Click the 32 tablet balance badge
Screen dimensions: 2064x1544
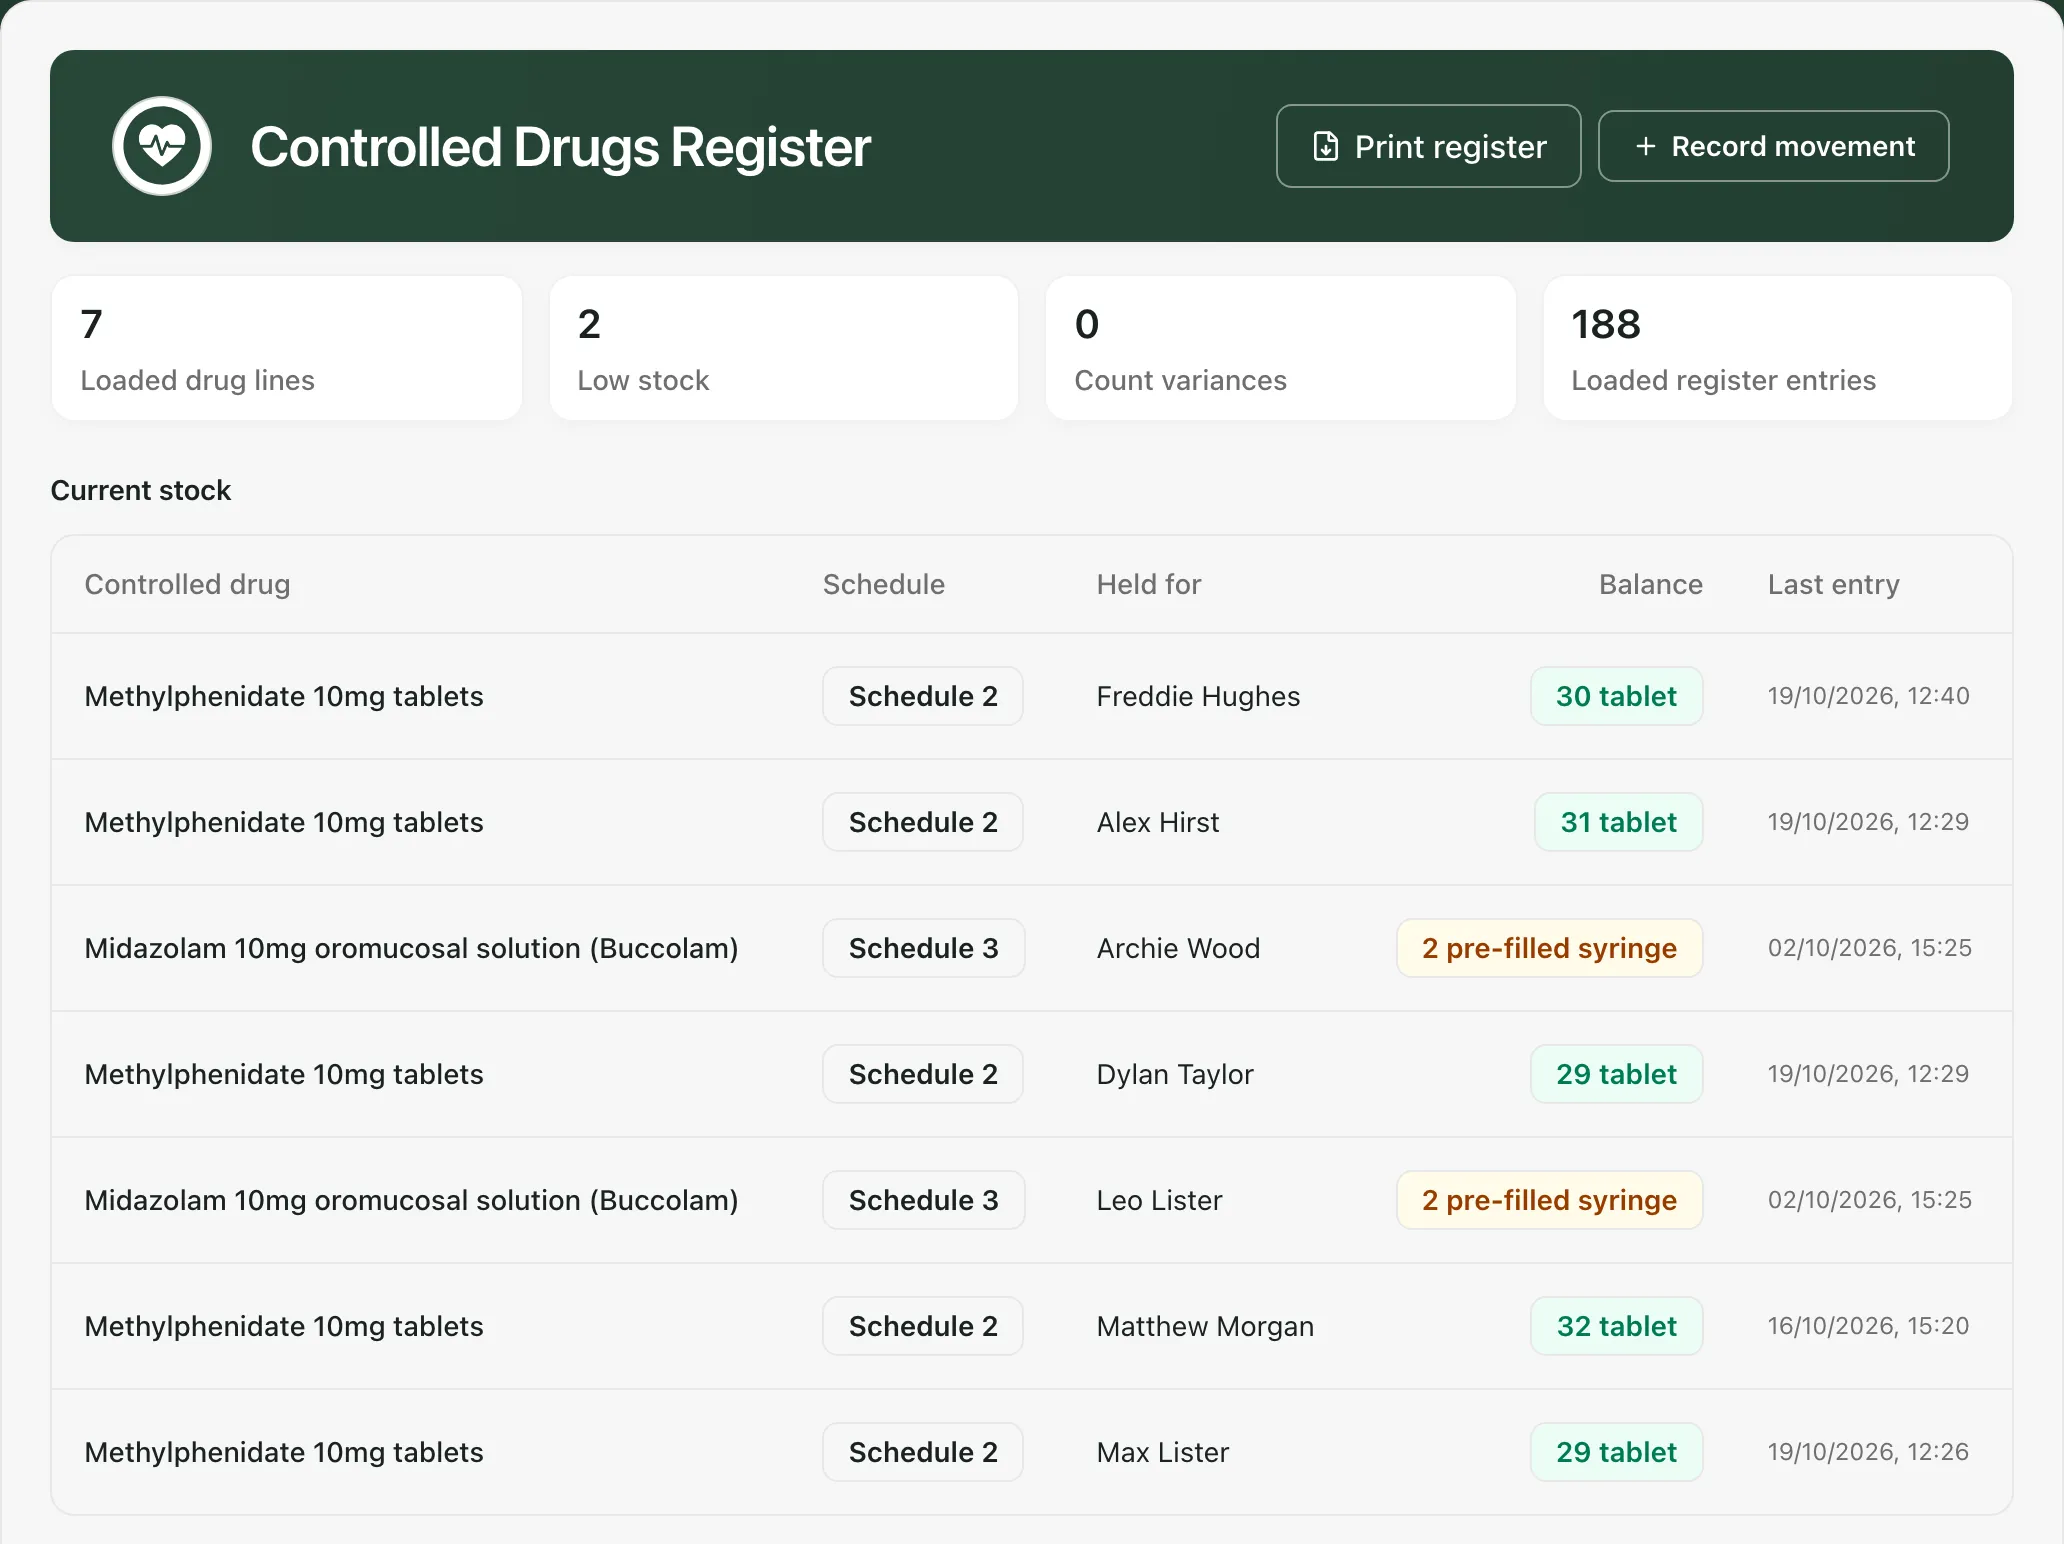(1616, 1326)
